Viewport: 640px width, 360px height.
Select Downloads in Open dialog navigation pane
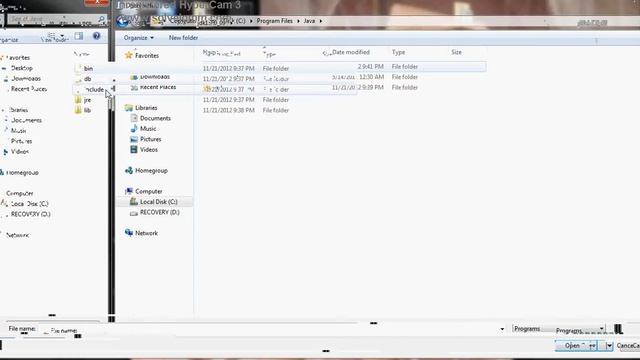[x=155, y=77]
